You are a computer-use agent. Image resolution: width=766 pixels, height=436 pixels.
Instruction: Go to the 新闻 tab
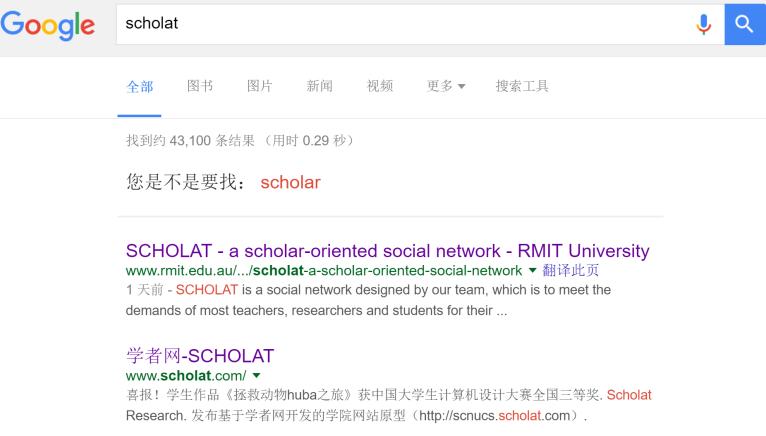[320, 86]
